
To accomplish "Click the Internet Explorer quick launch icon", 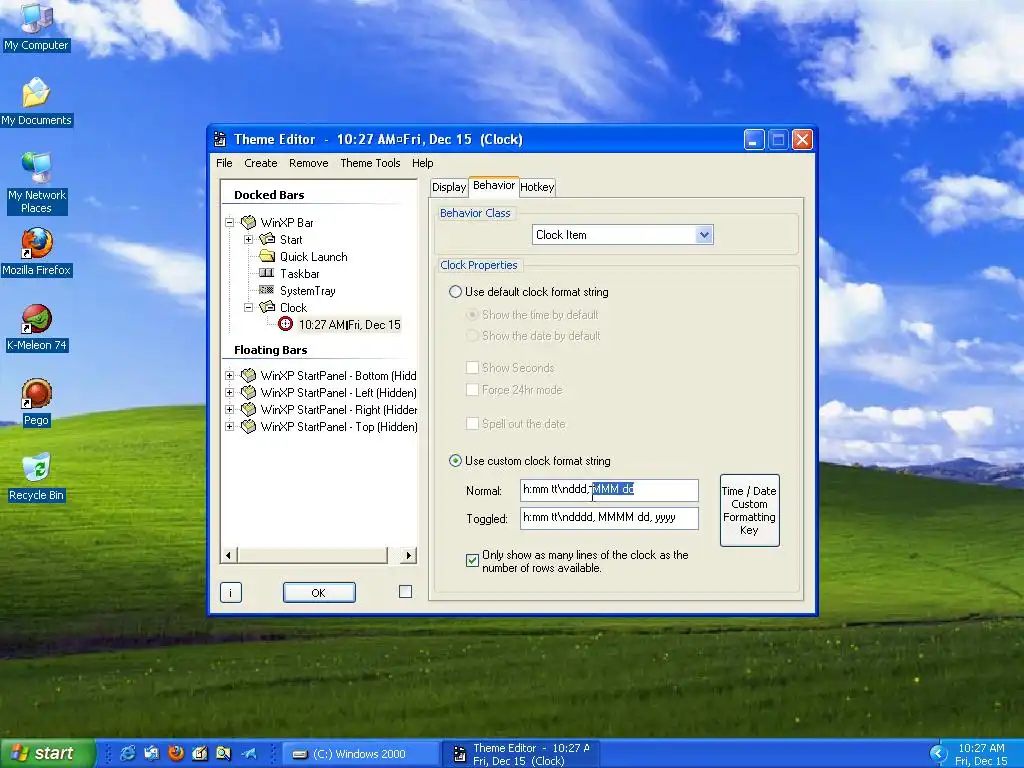I will pyautogui.click(x=127, y=754).
